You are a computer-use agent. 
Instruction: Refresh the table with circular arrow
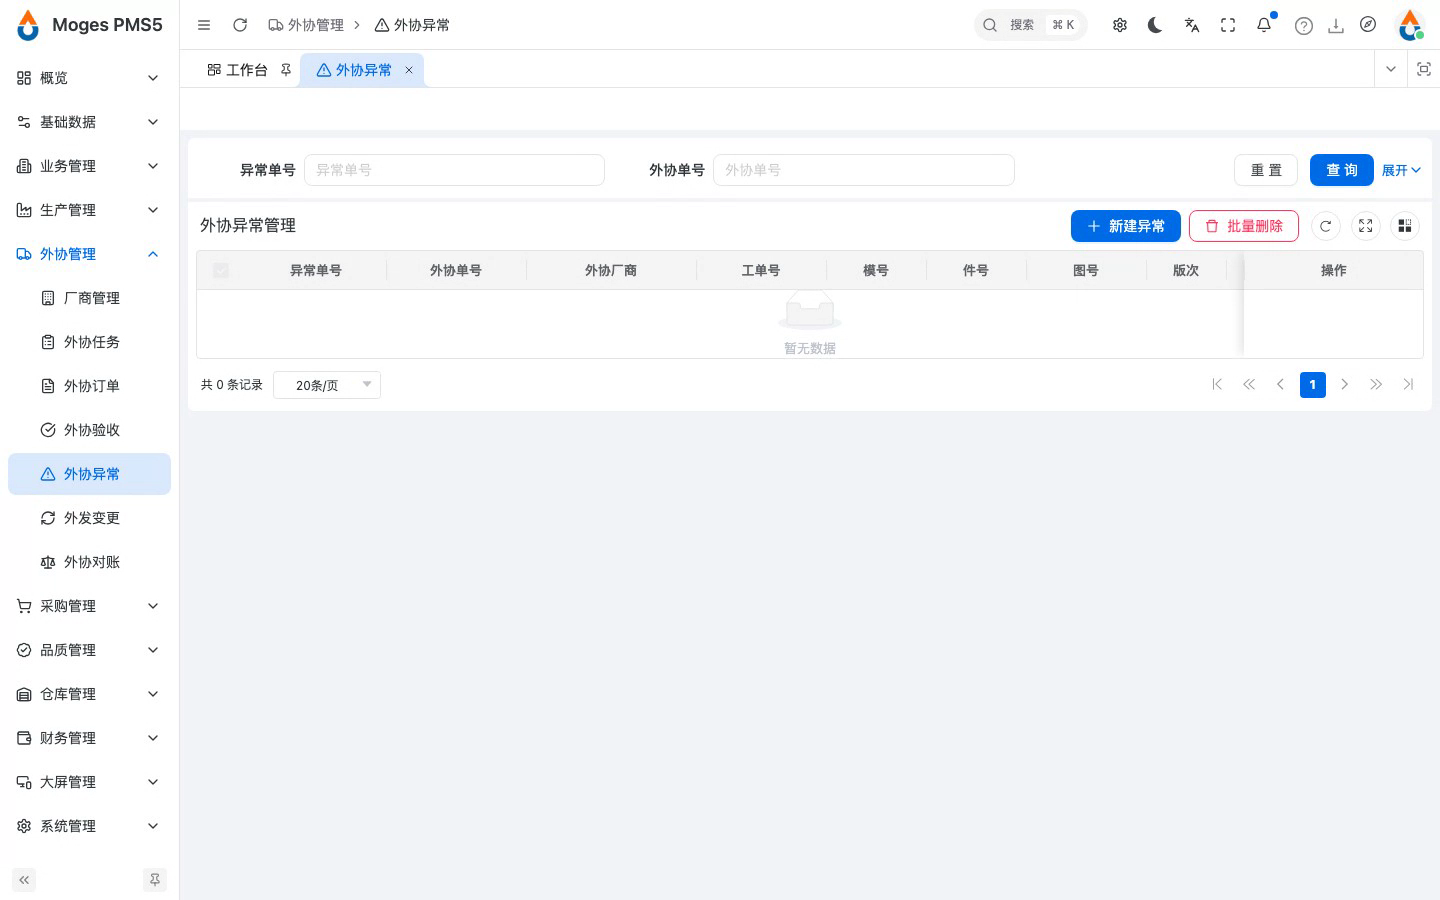pos(1326,226)
